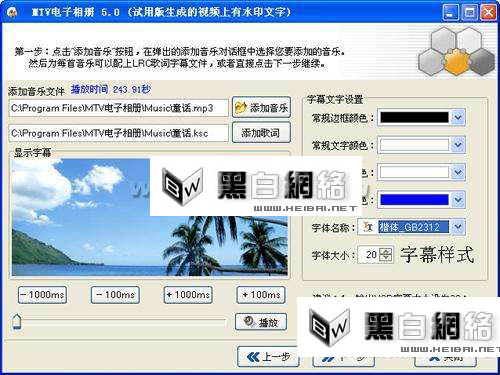Maximize the MTV电子相册 window
The width and height of the screenshot is (500, 375).
470,13
